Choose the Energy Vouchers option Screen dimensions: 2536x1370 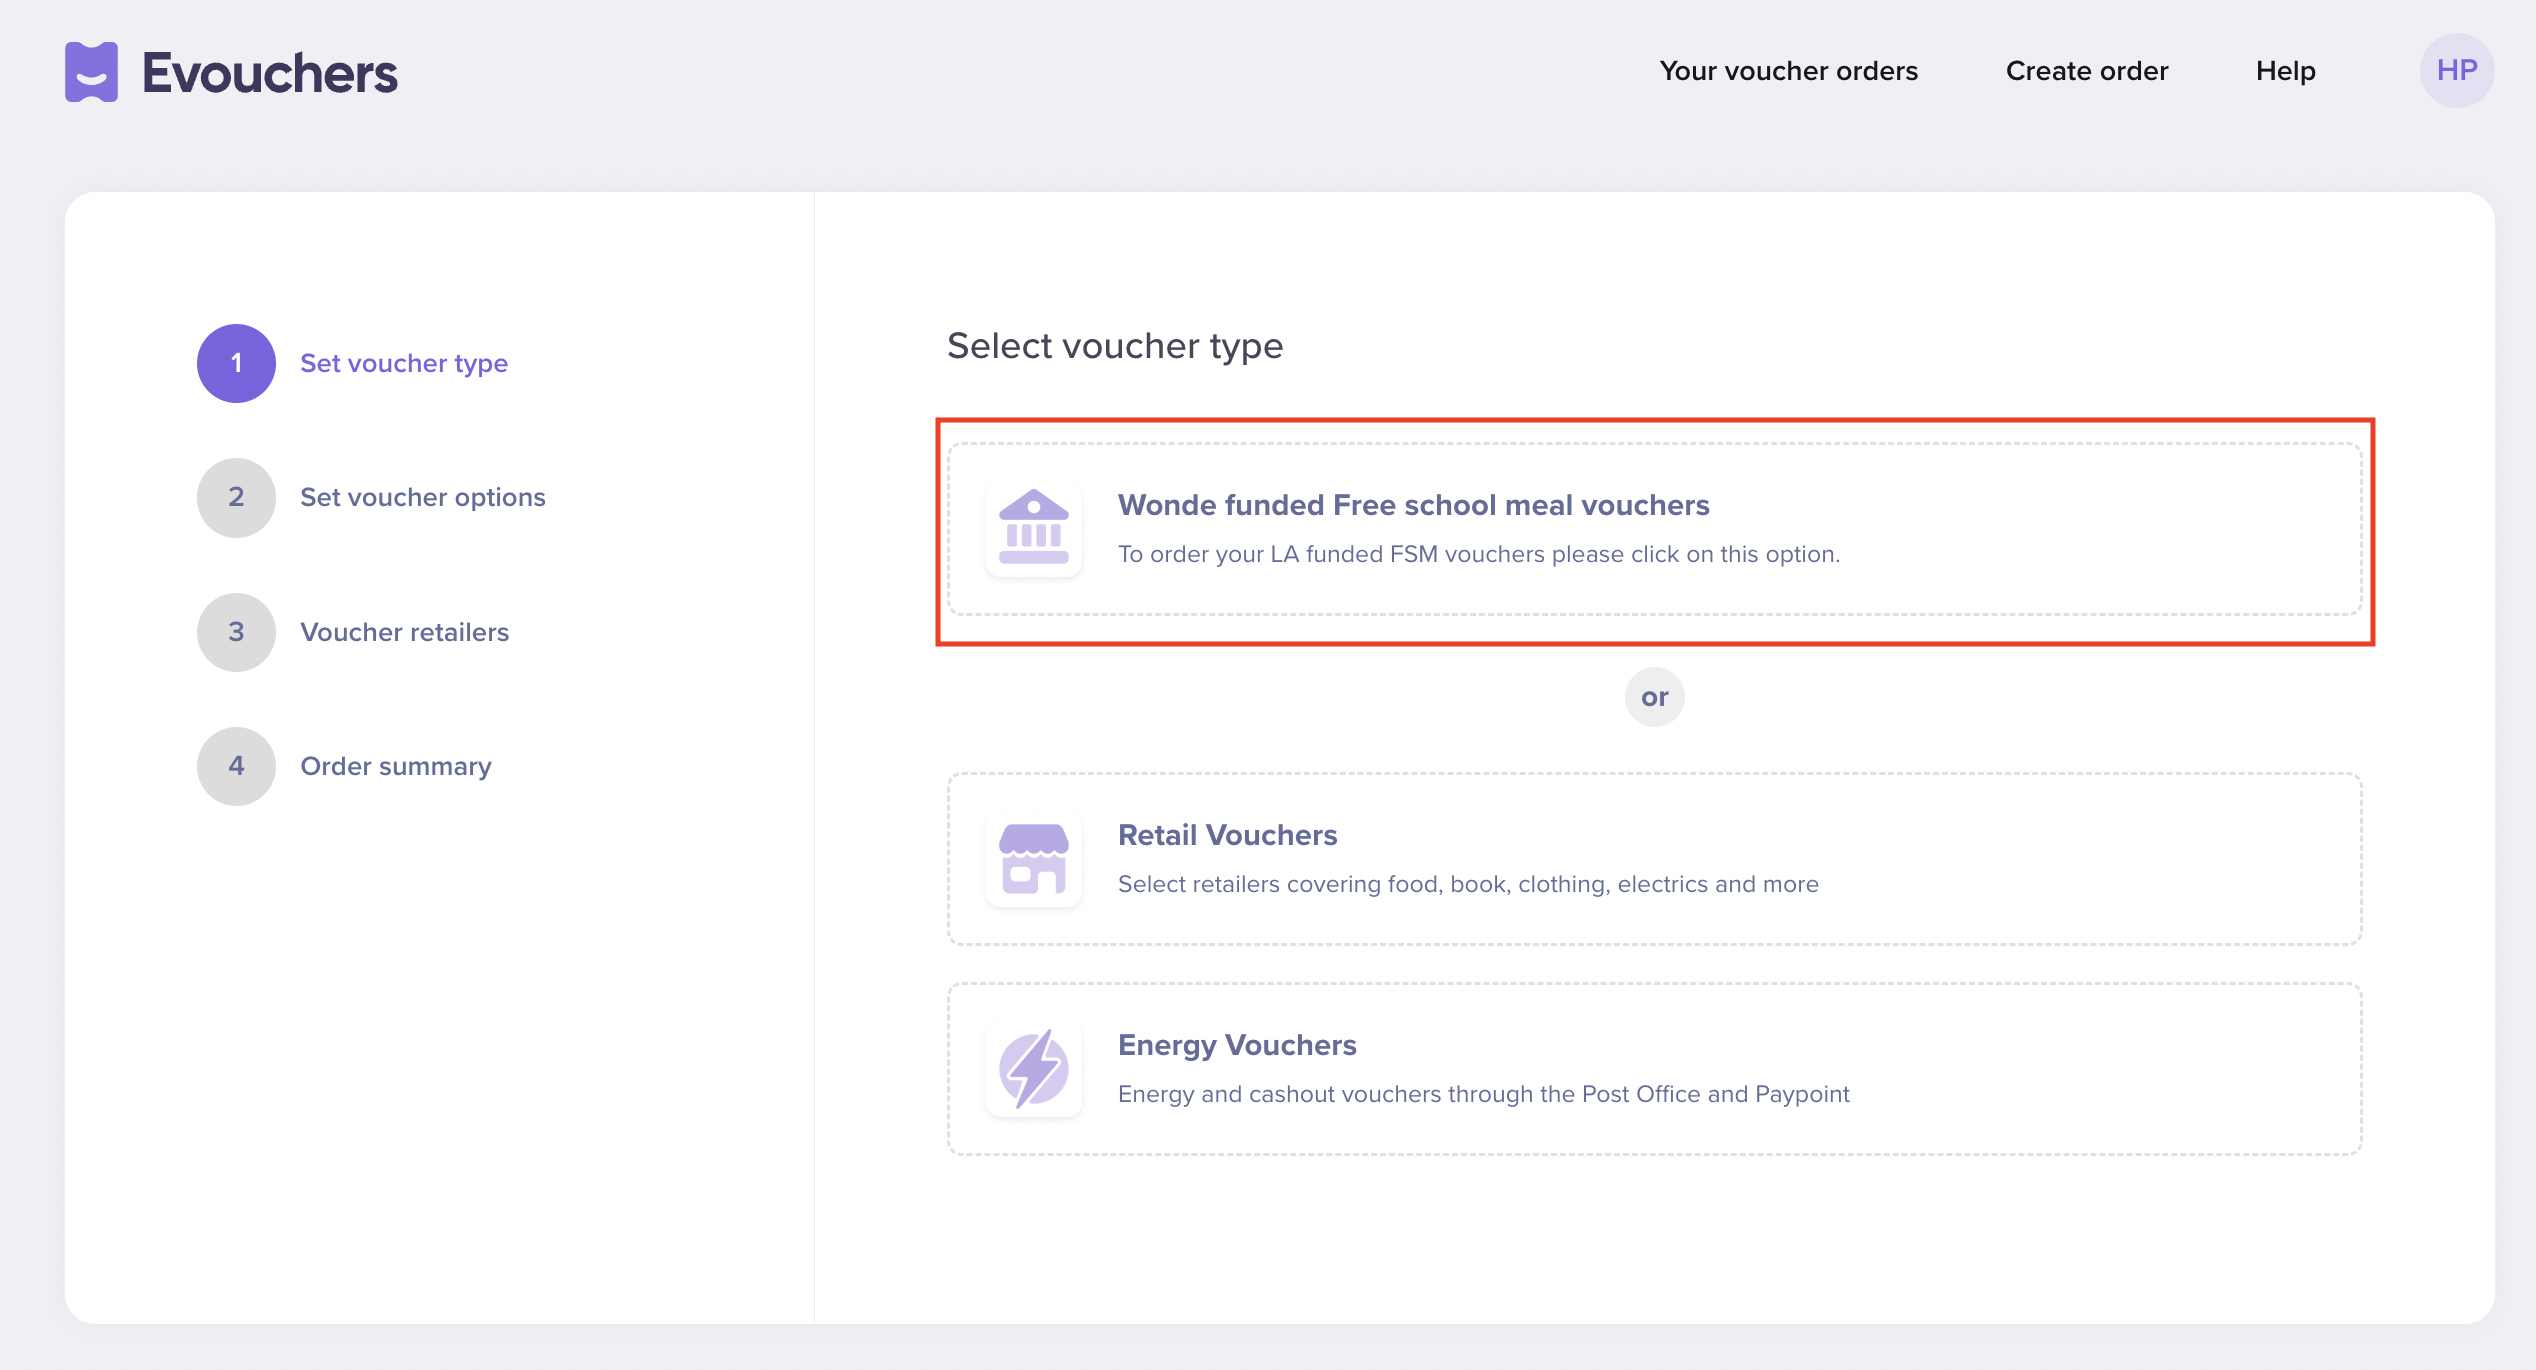point(1654,1069)
